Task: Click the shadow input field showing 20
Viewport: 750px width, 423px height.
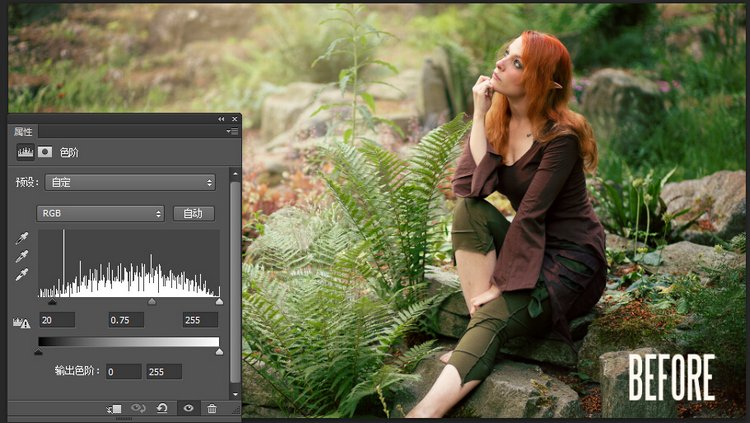Action: 57,320
